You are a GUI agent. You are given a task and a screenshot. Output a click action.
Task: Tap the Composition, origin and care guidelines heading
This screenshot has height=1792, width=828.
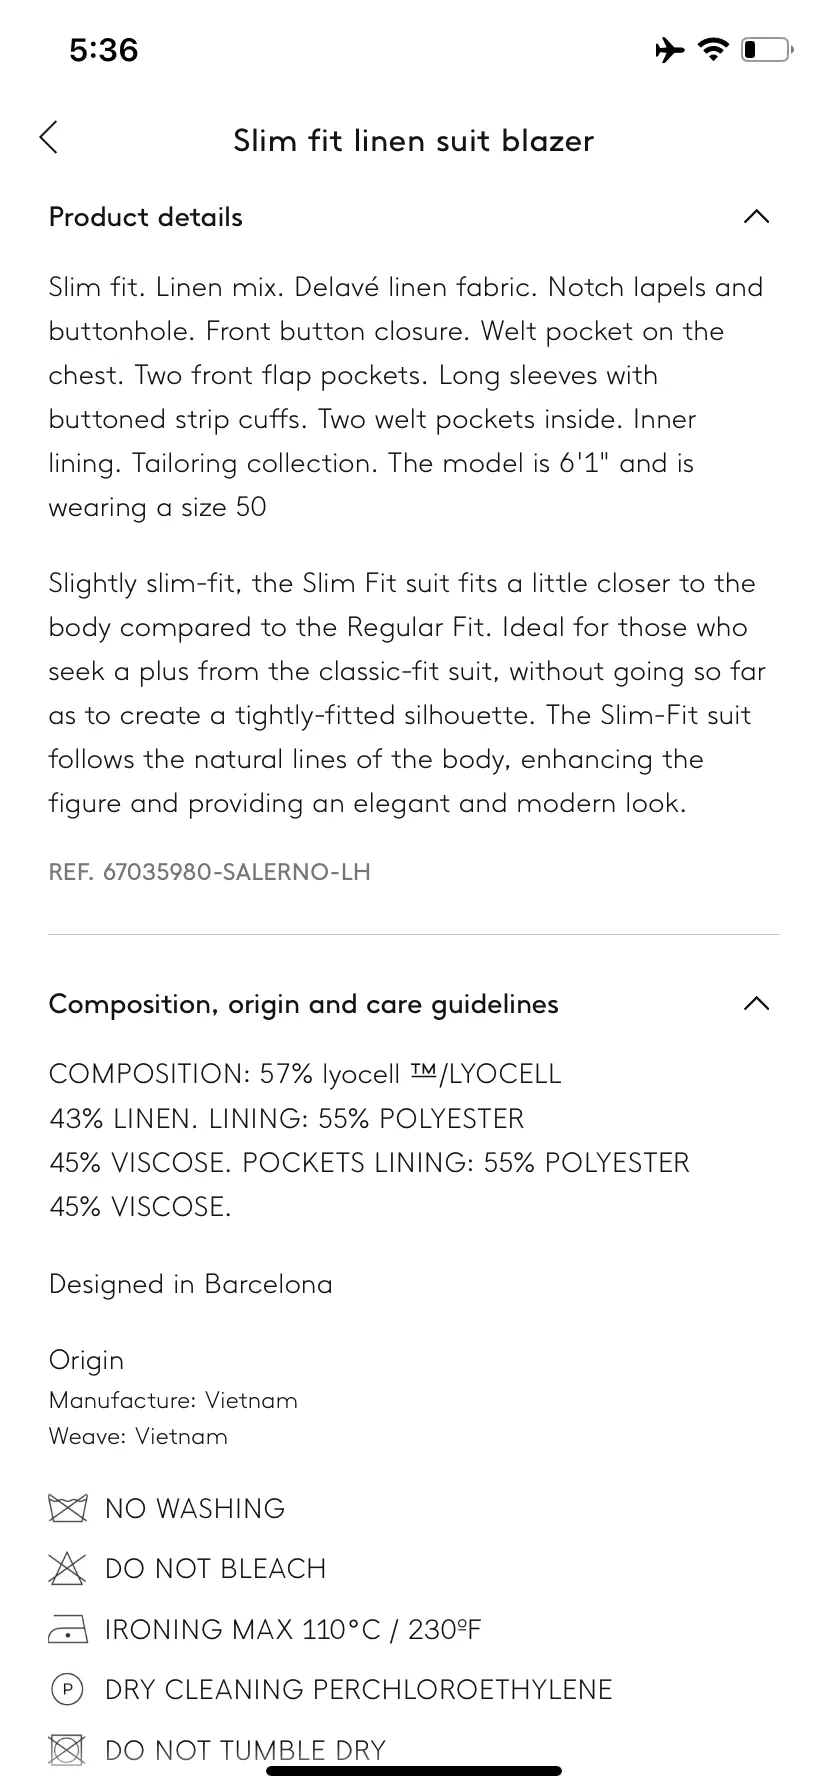[304, 1004]
